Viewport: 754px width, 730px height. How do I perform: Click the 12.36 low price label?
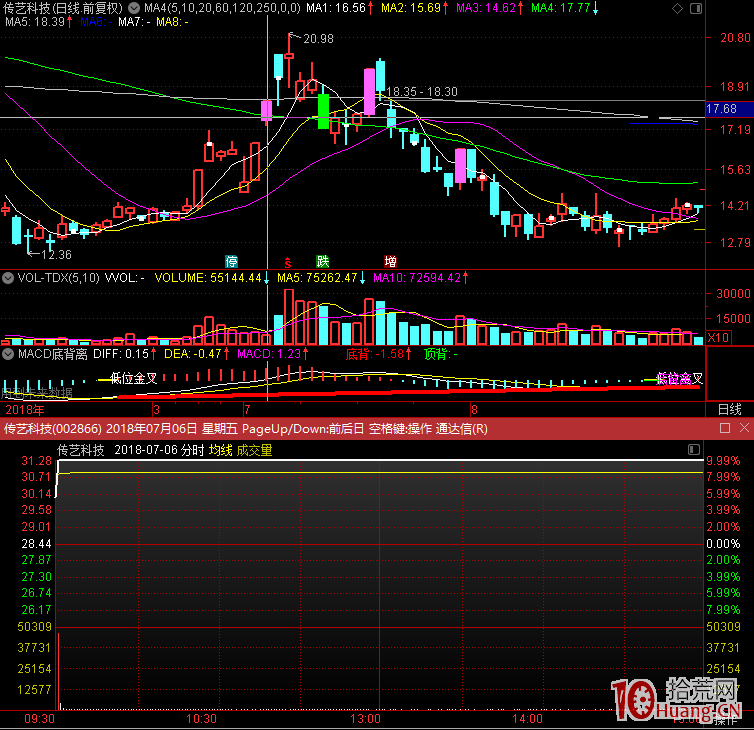[x=56, y=255]
